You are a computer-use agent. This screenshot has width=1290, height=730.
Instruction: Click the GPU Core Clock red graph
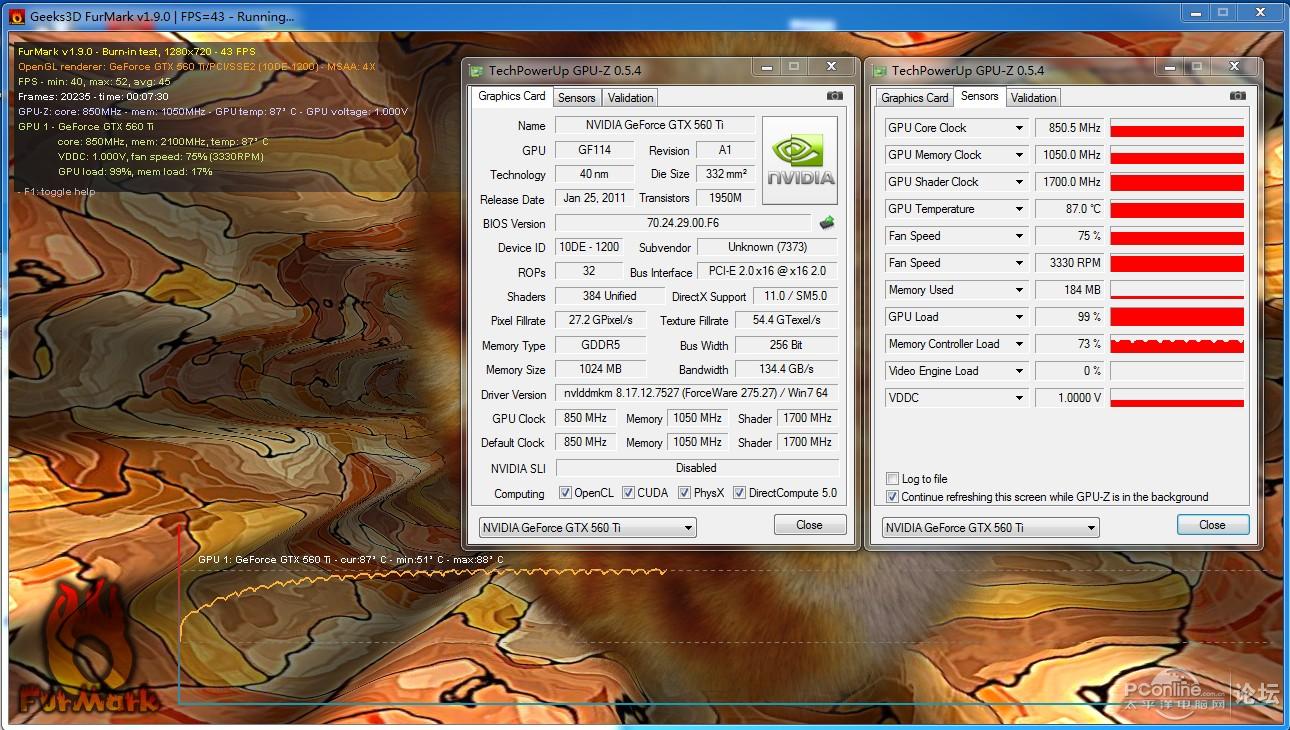tap(1177, 128)
